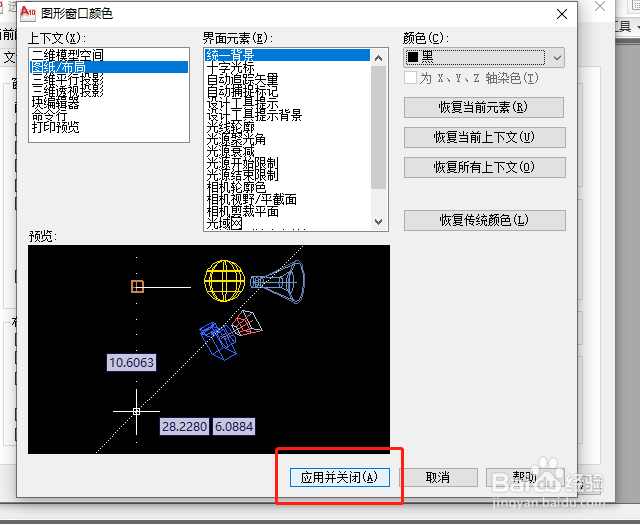Select 光源聚光角 interface element

[x=287, y=139]
